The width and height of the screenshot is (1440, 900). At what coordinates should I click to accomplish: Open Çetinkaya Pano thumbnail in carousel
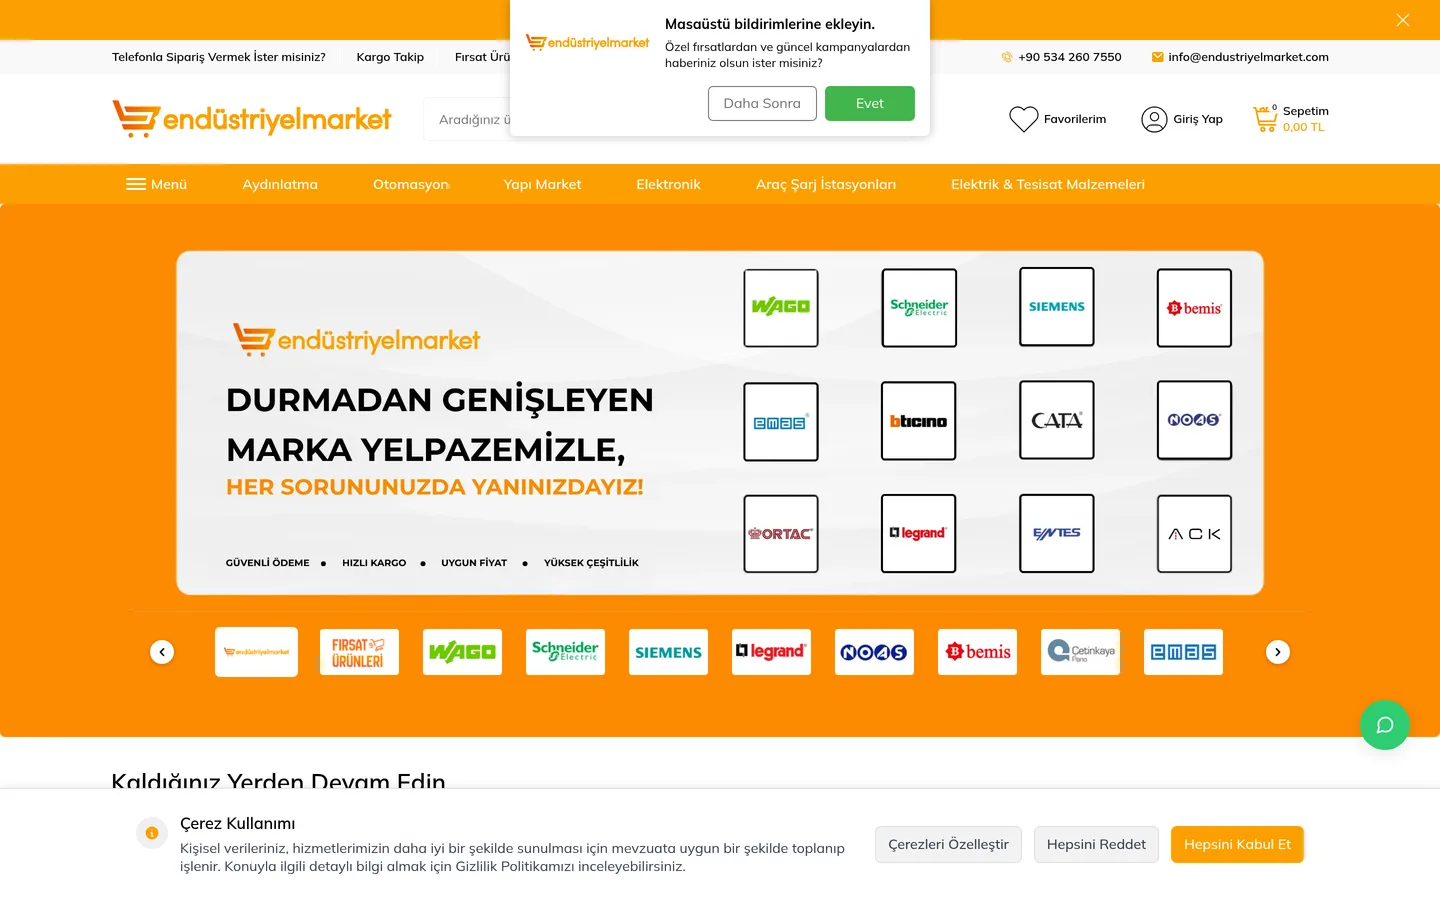[x=1080, y=652]
